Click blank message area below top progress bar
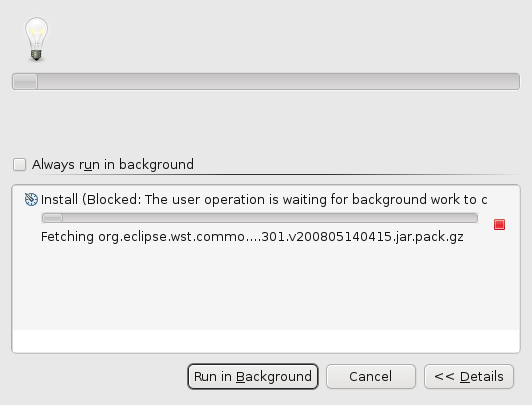The image size is (532, 405). point(266,122)
